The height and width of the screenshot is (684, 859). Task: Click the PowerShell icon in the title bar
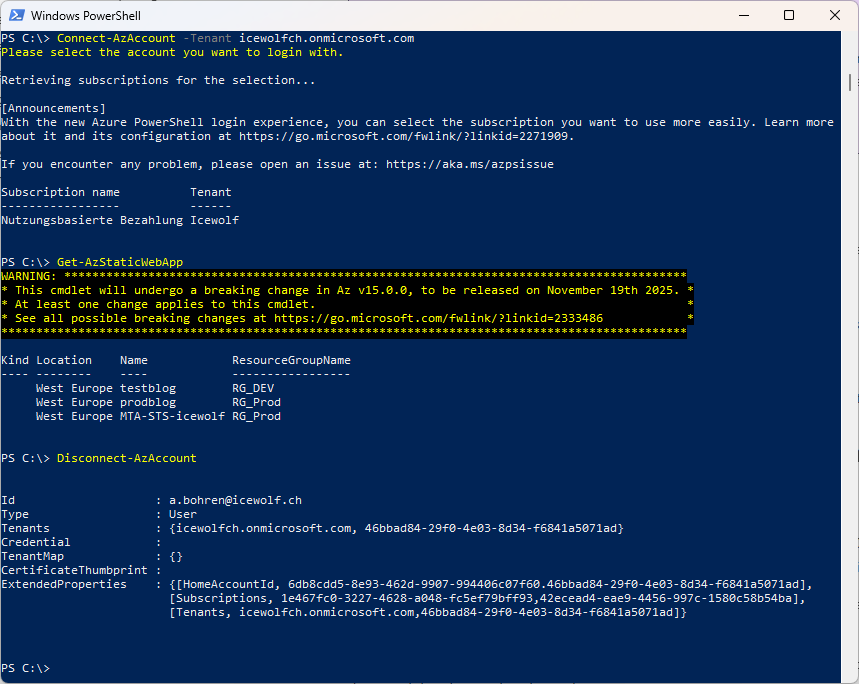click(16, 15)
